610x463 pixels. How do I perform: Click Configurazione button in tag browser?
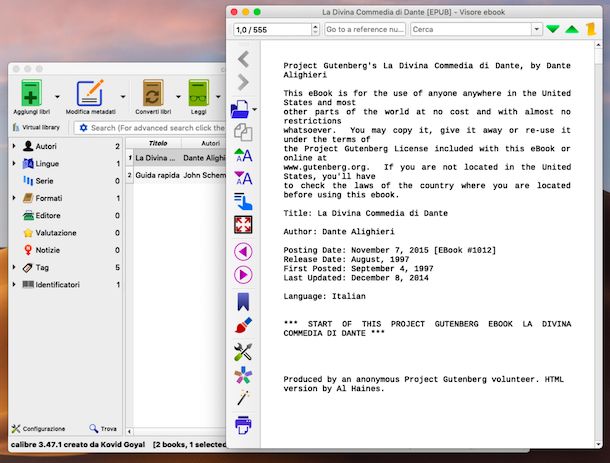pos(38,429)
